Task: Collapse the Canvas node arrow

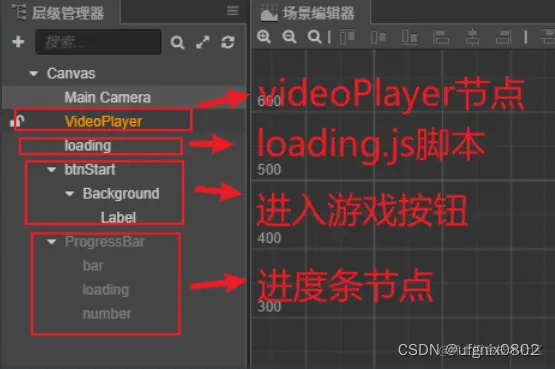Action: pos(34,74)
